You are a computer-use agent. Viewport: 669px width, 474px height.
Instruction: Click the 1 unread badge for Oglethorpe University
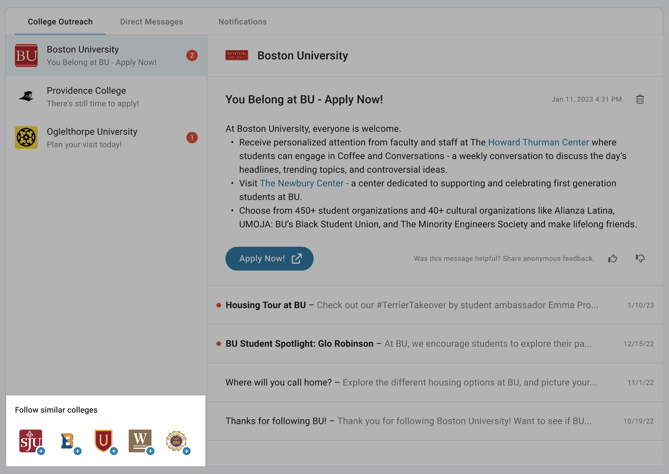pos(192,137)
